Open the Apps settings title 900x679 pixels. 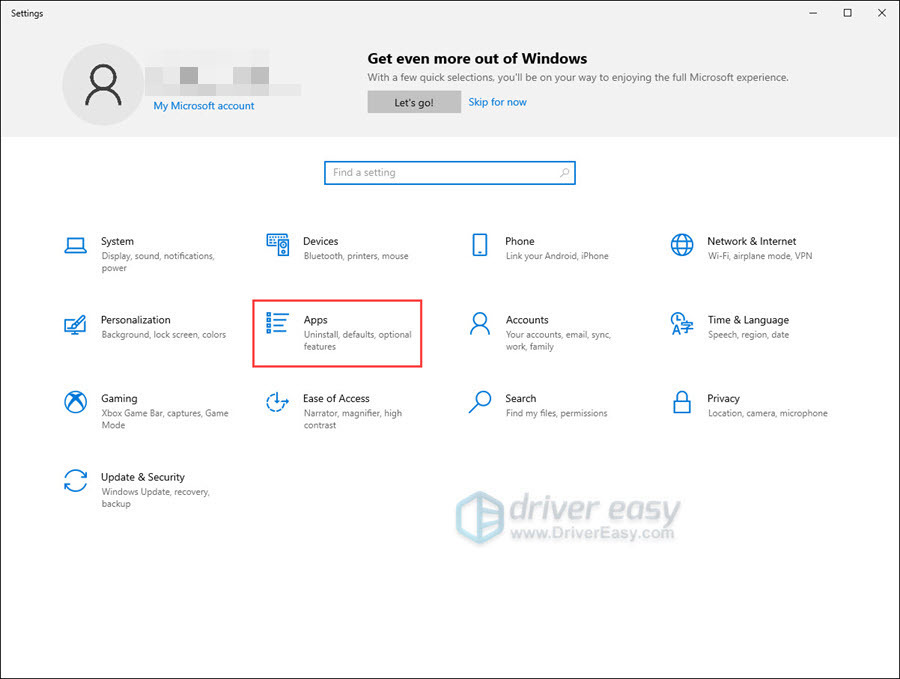[316, 320]
